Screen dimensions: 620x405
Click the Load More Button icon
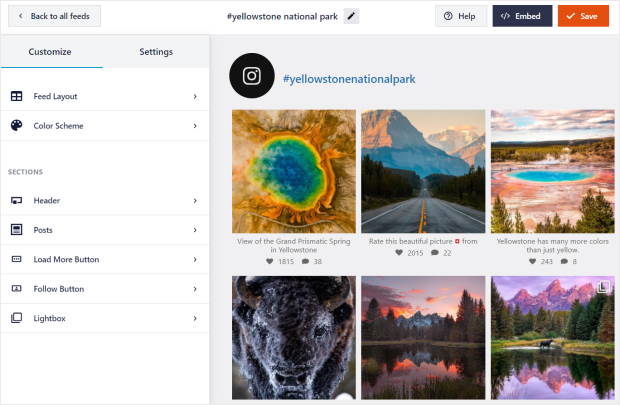pyautogui.click(x=17, y=259)
